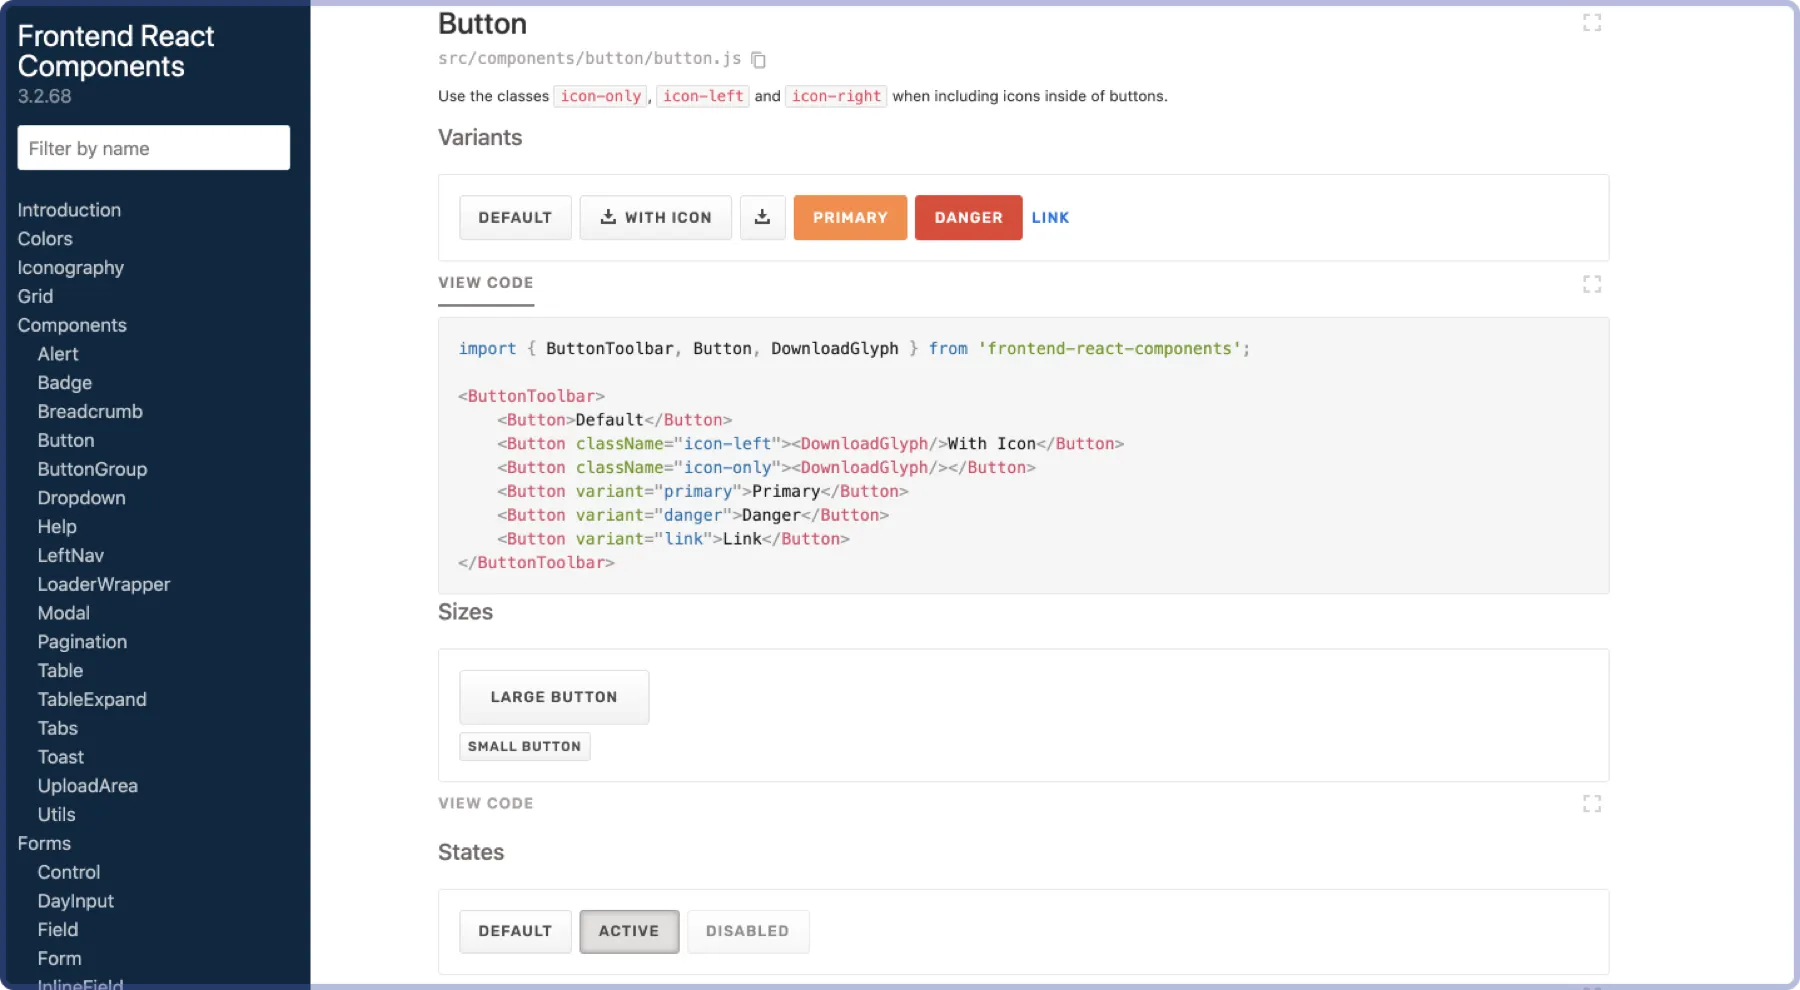Select Components section in sidebar

(72, 326)
